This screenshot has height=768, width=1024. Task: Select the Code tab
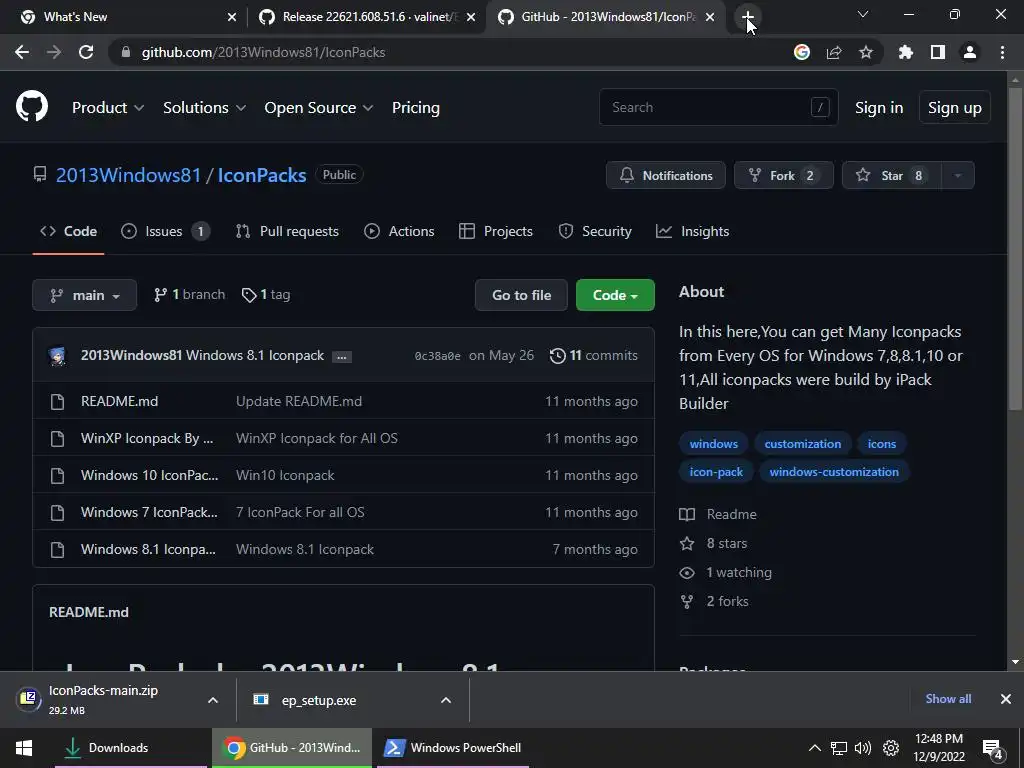pos(68,231)
